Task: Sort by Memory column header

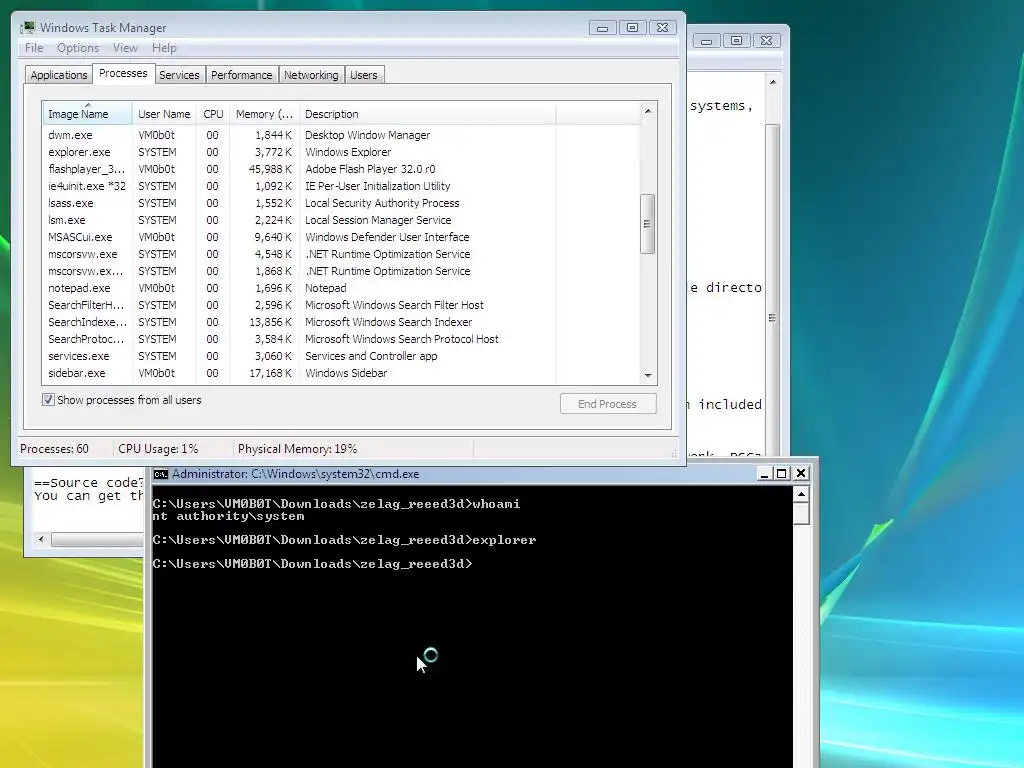Action: [264, 114]
